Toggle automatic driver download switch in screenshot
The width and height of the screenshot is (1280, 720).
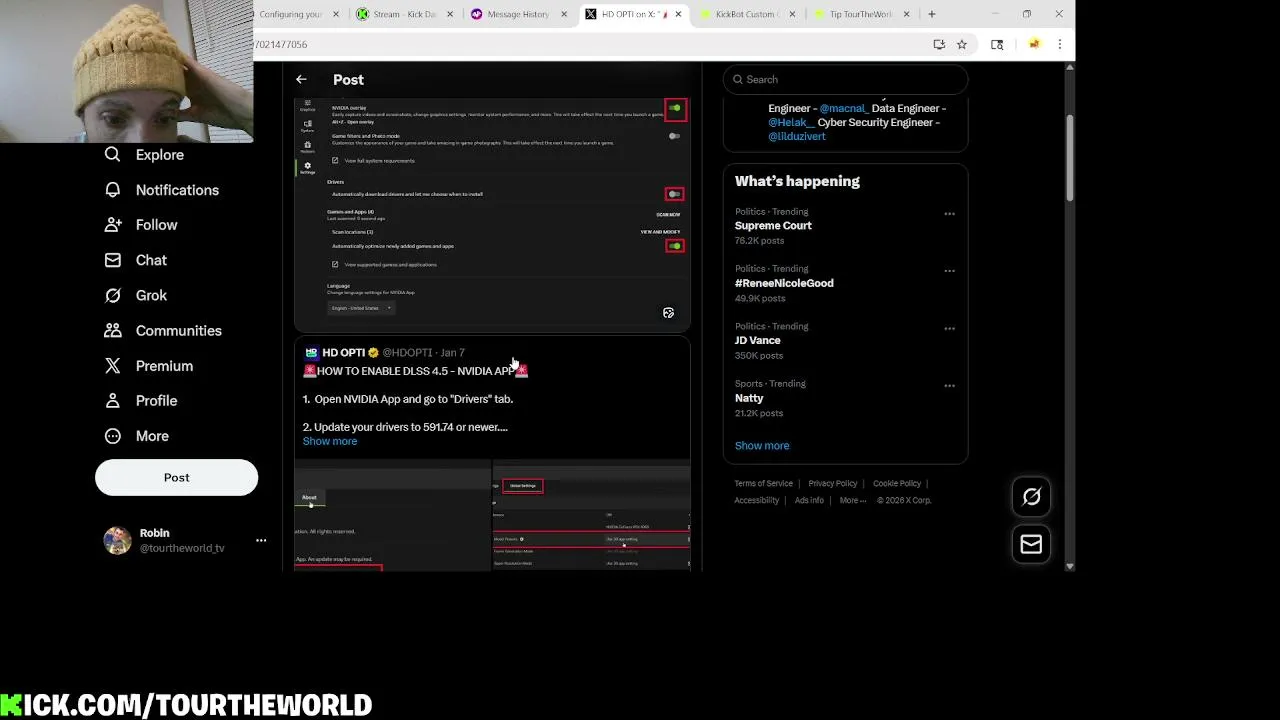click(675, 194)
